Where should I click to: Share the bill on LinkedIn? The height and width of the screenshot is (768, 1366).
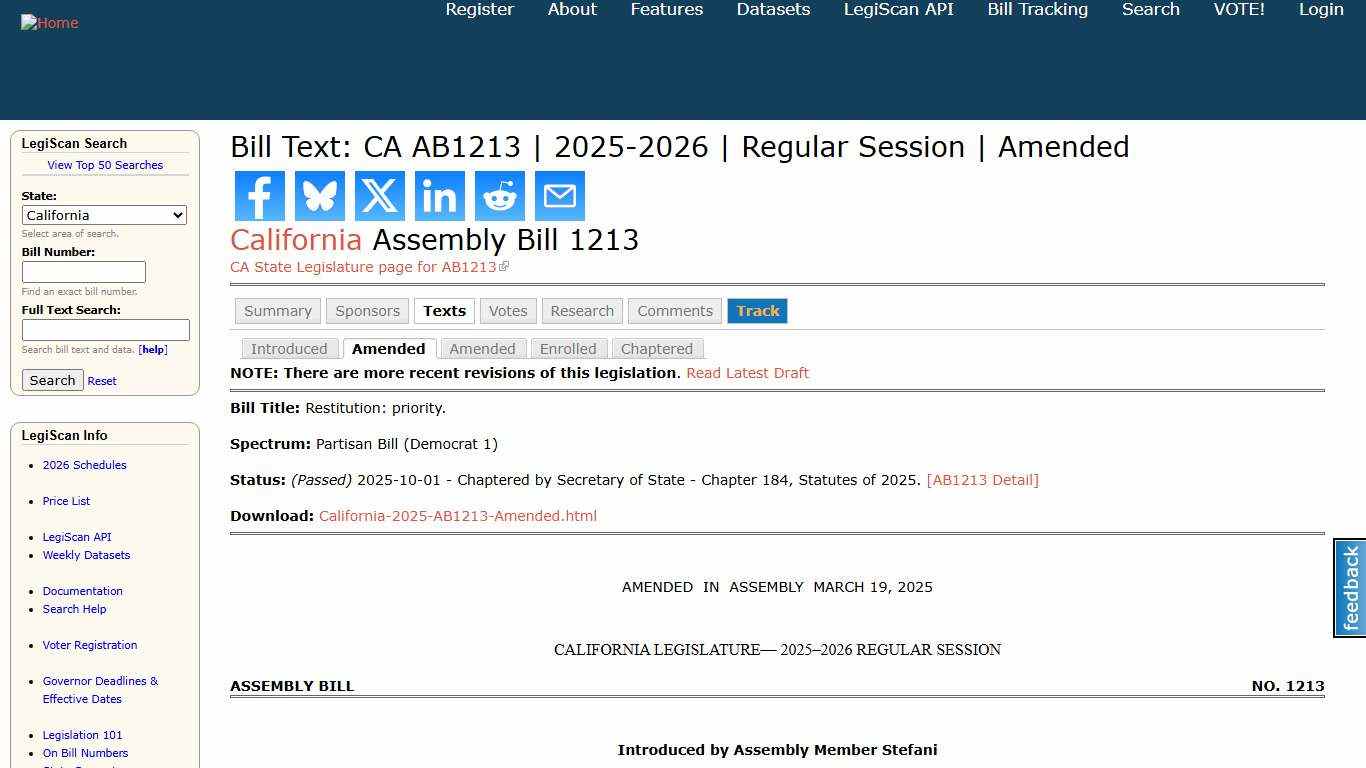pyautogui.click(x=439, y=196)
